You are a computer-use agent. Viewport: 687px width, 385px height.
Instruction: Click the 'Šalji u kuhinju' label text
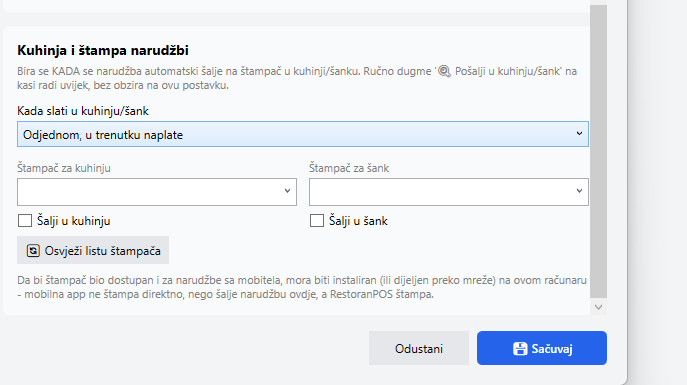74,221
